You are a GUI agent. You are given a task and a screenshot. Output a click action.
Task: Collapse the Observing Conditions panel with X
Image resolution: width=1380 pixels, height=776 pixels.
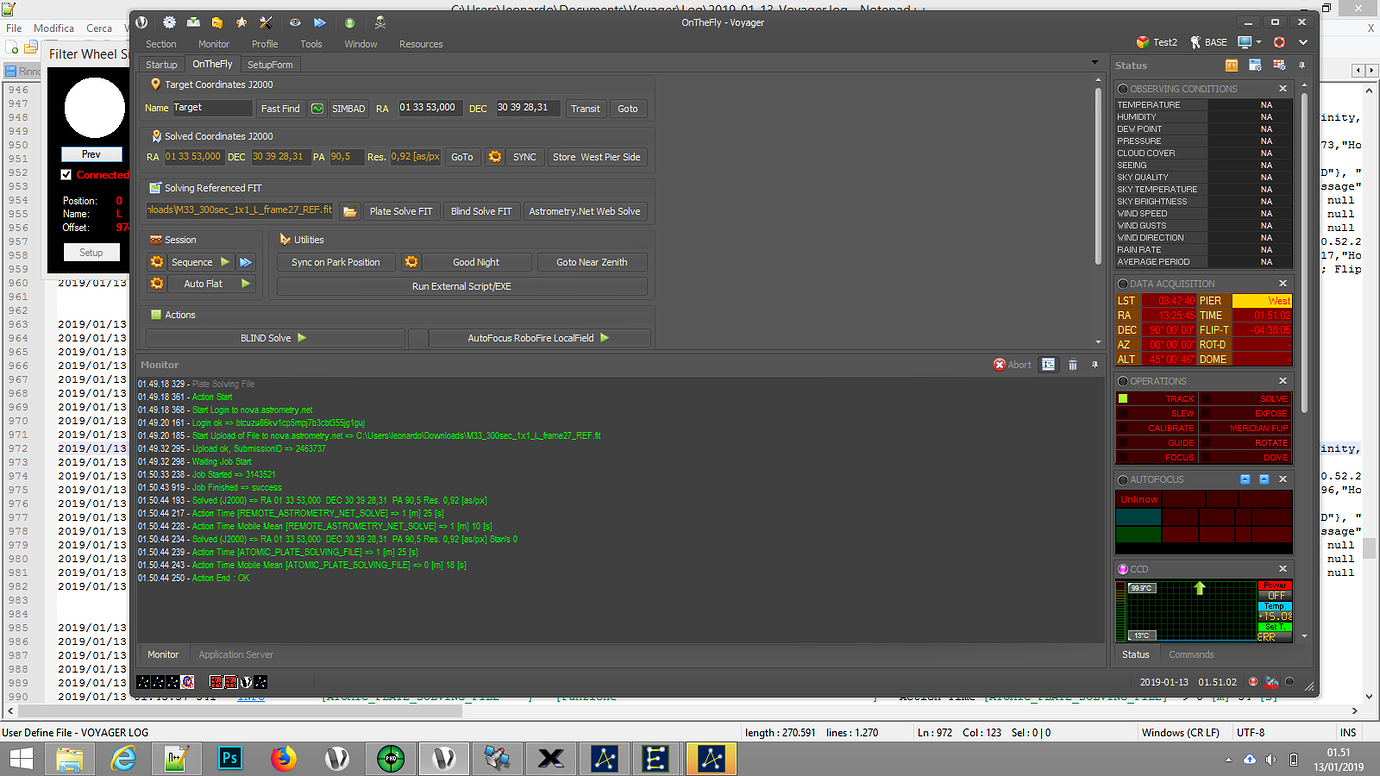pyautogui.click(x=1283, y=89)
